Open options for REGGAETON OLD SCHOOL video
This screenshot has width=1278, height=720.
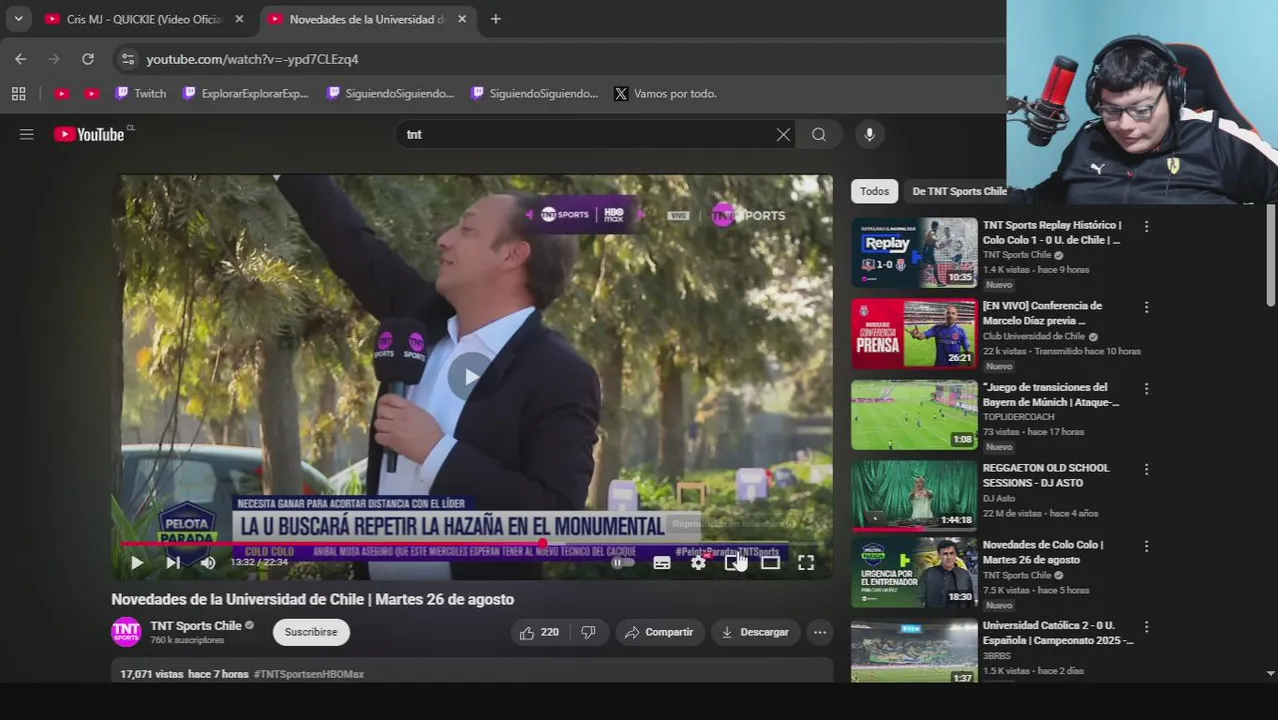click(1146, 470)
